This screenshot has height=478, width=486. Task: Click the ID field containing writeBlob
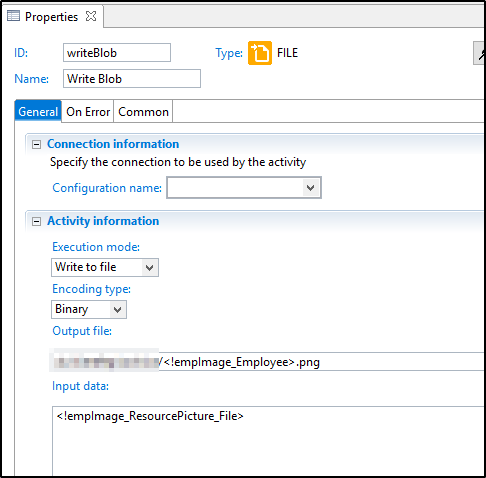117,53
